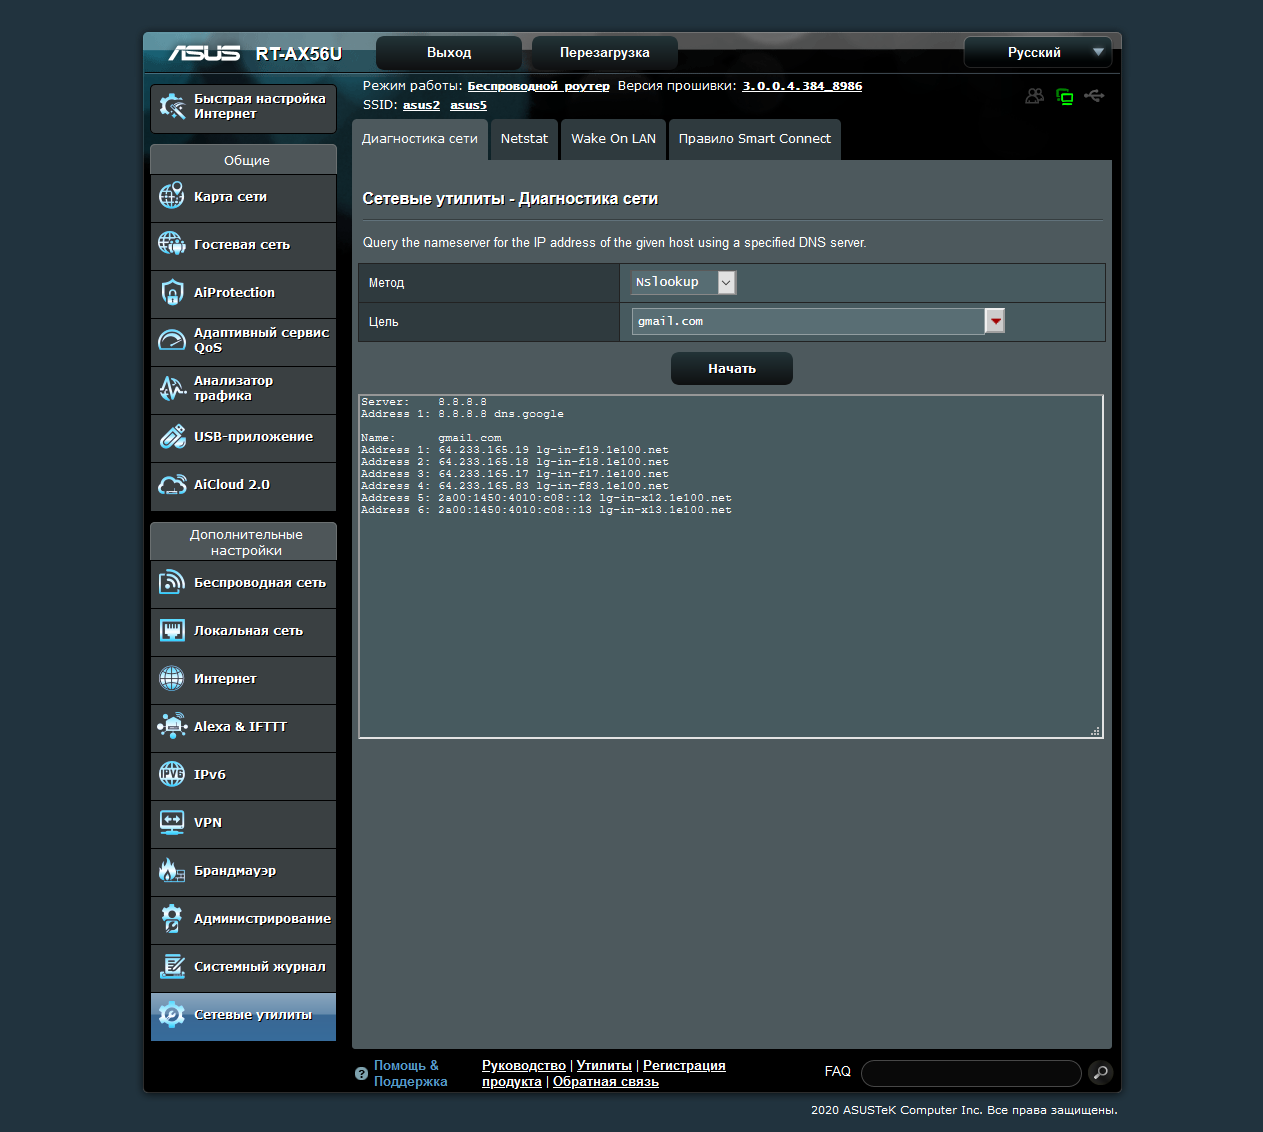This screenshot has height=1132, width=1263.
Task: Switch to the Netstat tab
Action: tap(524, 139)
